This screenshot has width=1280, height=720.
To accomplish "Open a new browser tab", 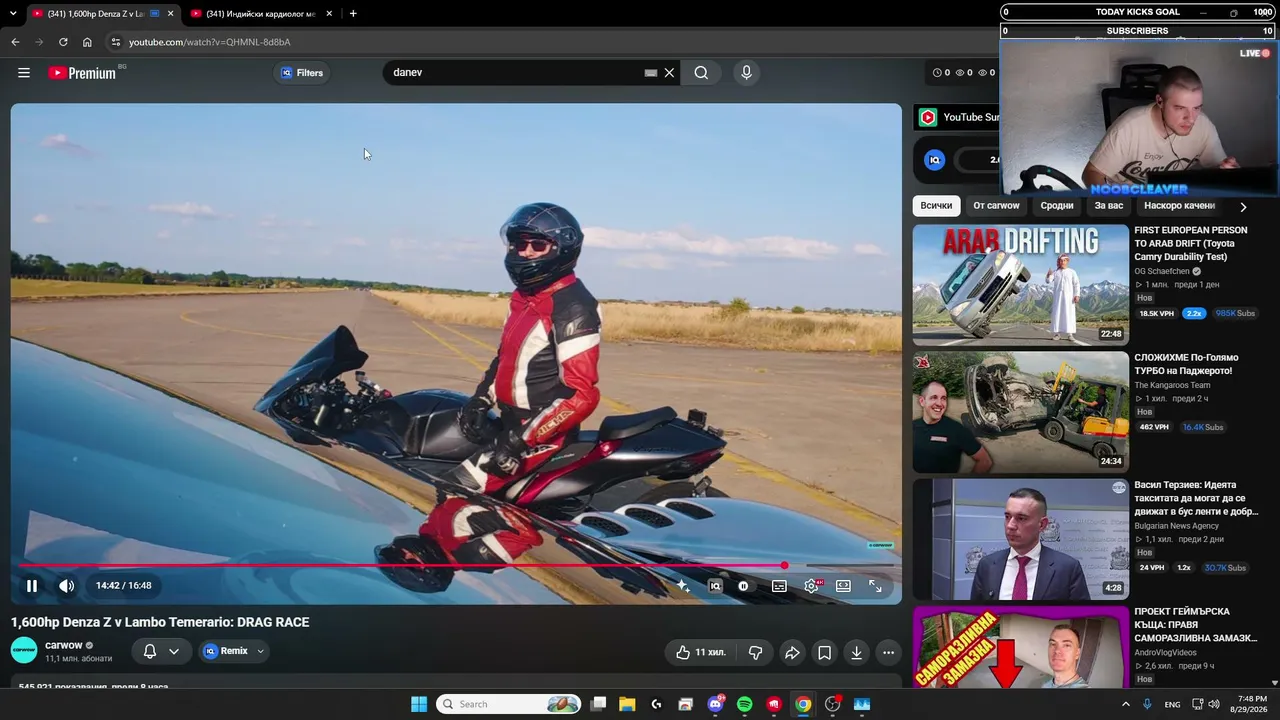I will 353,14.
